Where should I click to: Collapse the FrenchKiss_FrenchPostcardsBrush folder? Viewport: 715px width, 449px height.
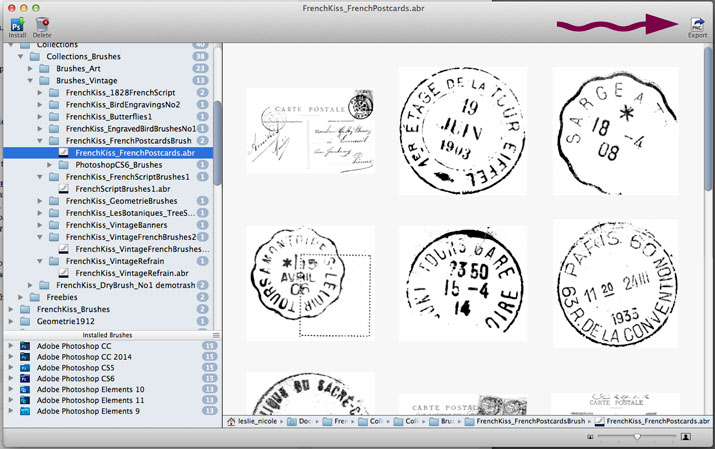40,141
